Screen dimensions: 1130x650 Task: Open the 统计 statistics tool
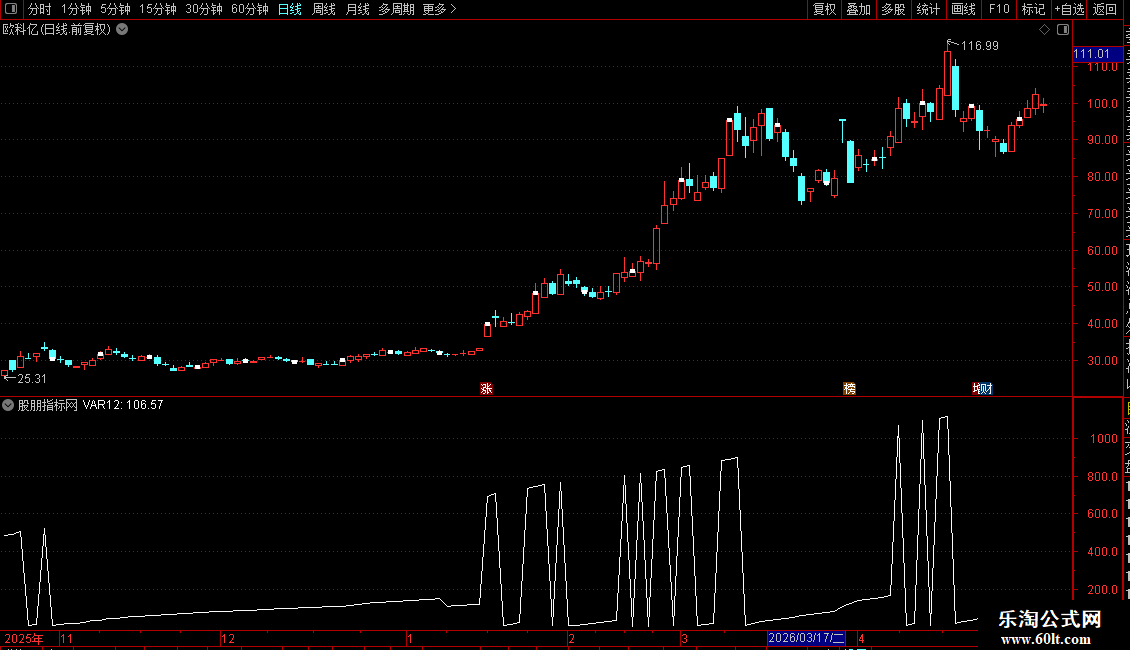tap(927, 9)
